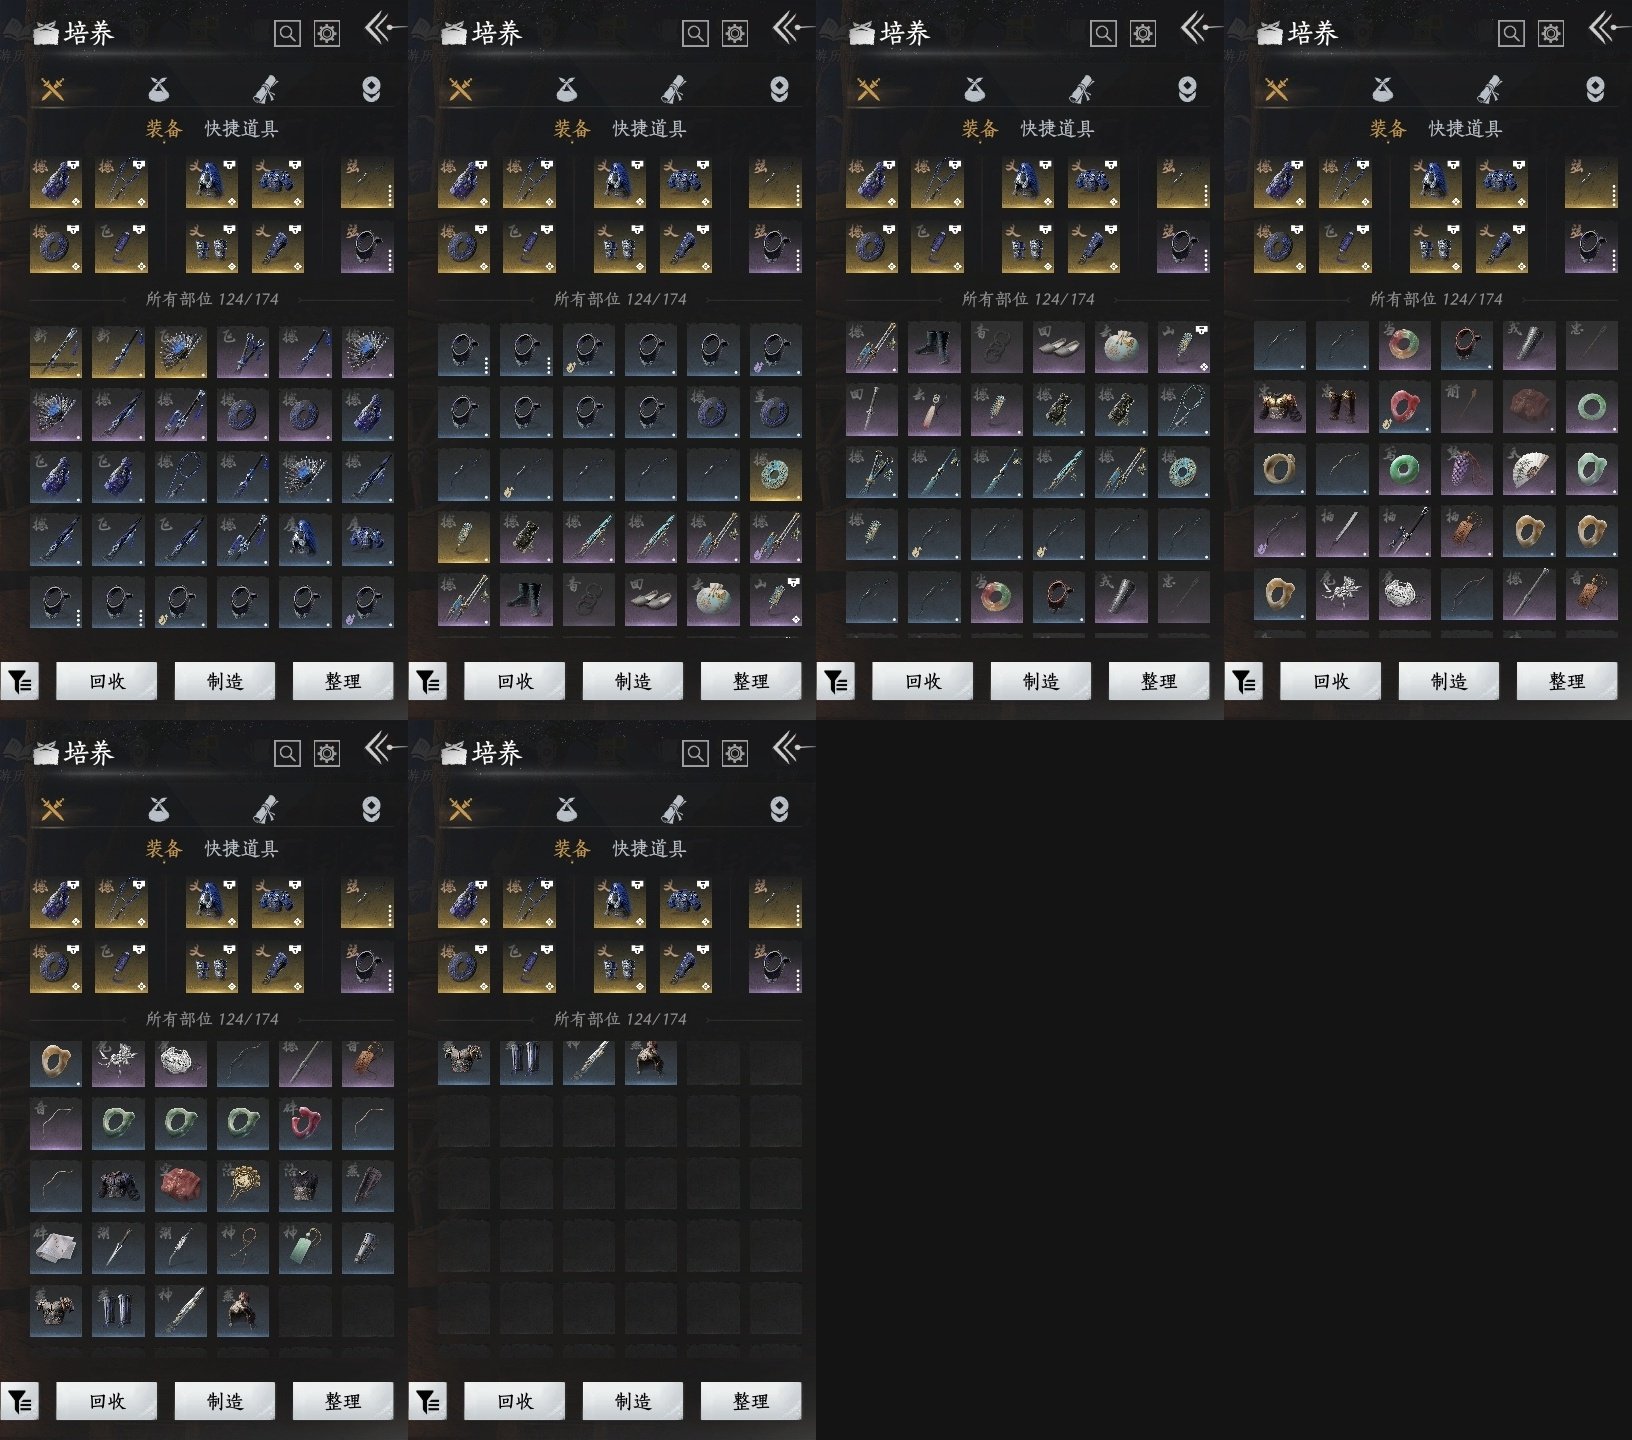Open filter menu in the white fan panel
The width and height of the screenshot is (1632, 1440).
point(1244,681)
